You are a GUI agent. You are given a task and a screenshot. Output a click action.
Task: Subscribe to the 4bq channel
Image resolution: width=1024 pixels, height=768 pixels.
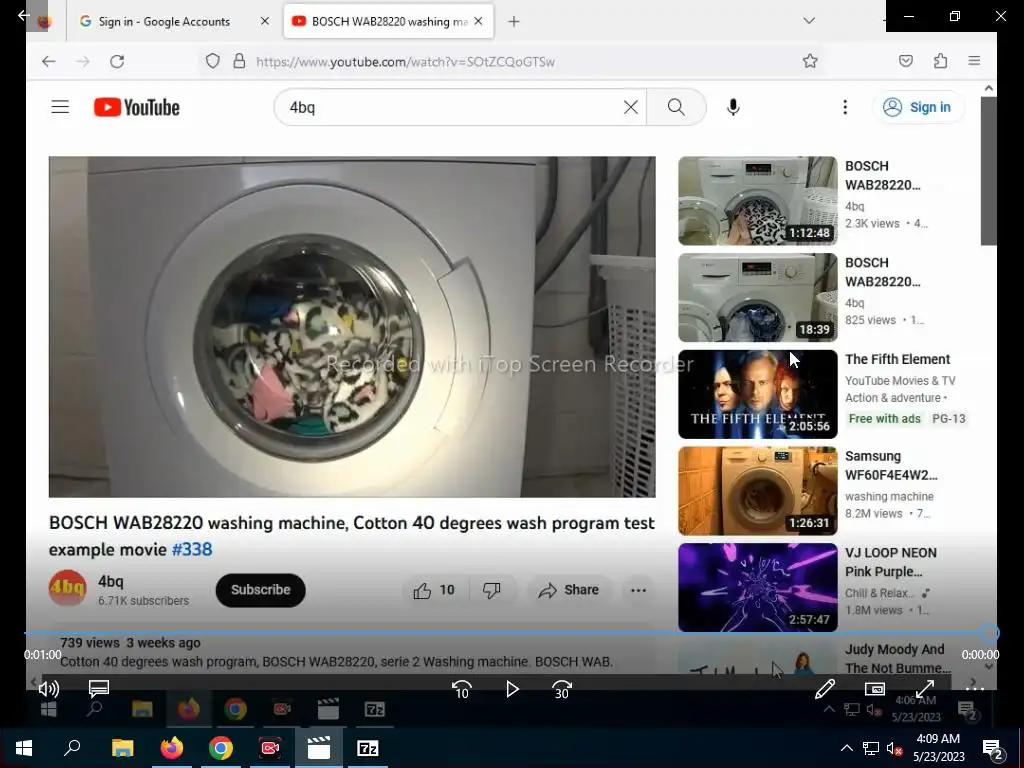click(261, 590)
